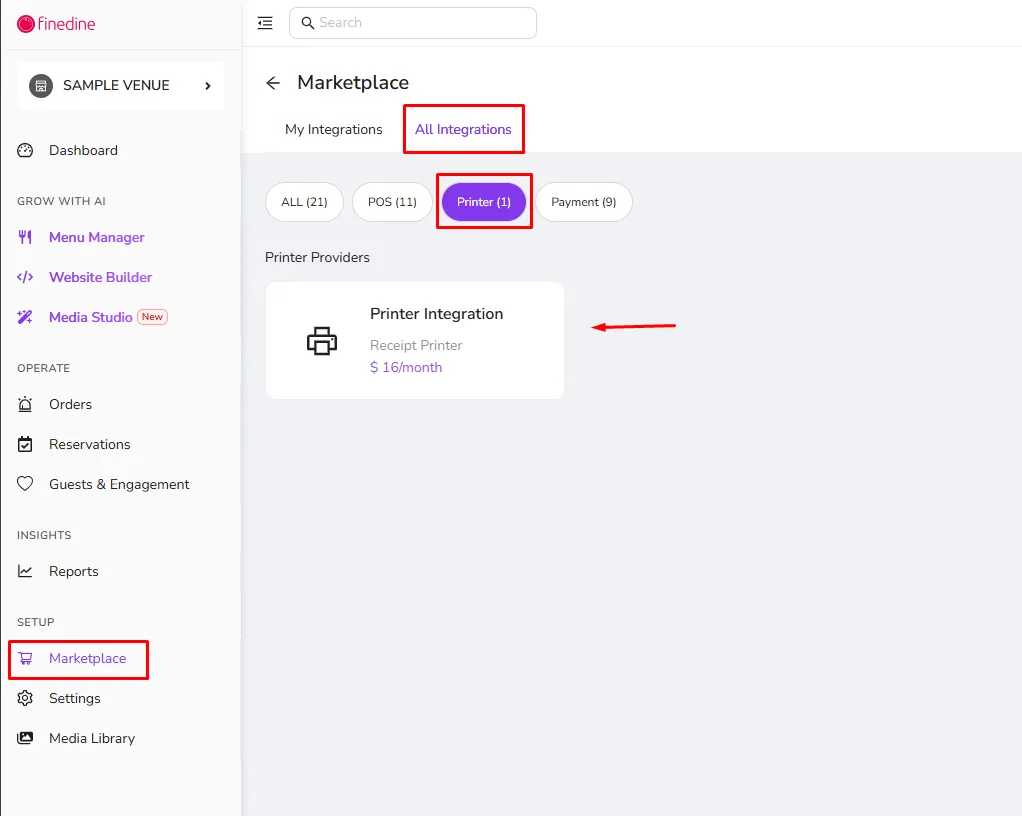Filter by Payment (9) category
This screenshot has width=1022, height=816.
583,202
